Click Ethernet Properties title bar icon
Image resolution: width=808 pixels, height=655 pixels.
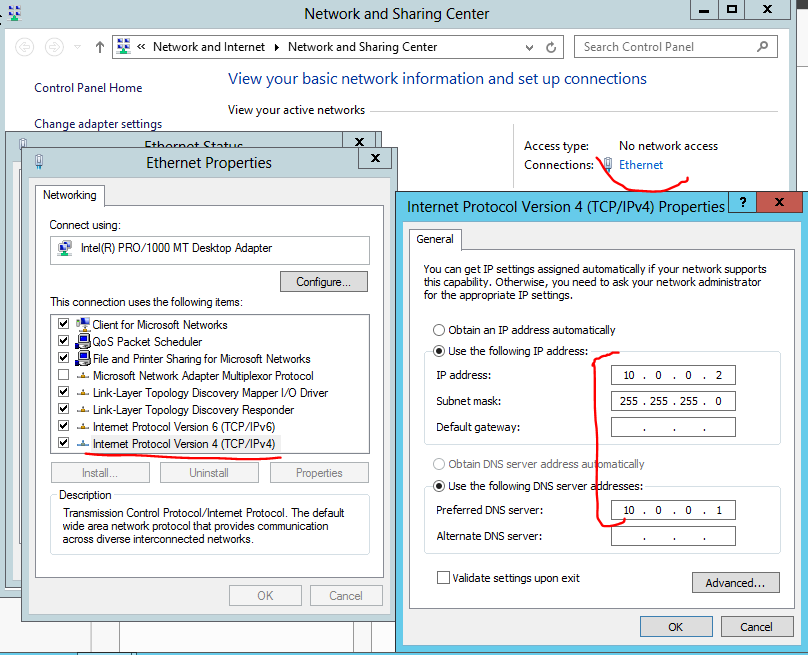pyautogui.click(x=39, y=162)
